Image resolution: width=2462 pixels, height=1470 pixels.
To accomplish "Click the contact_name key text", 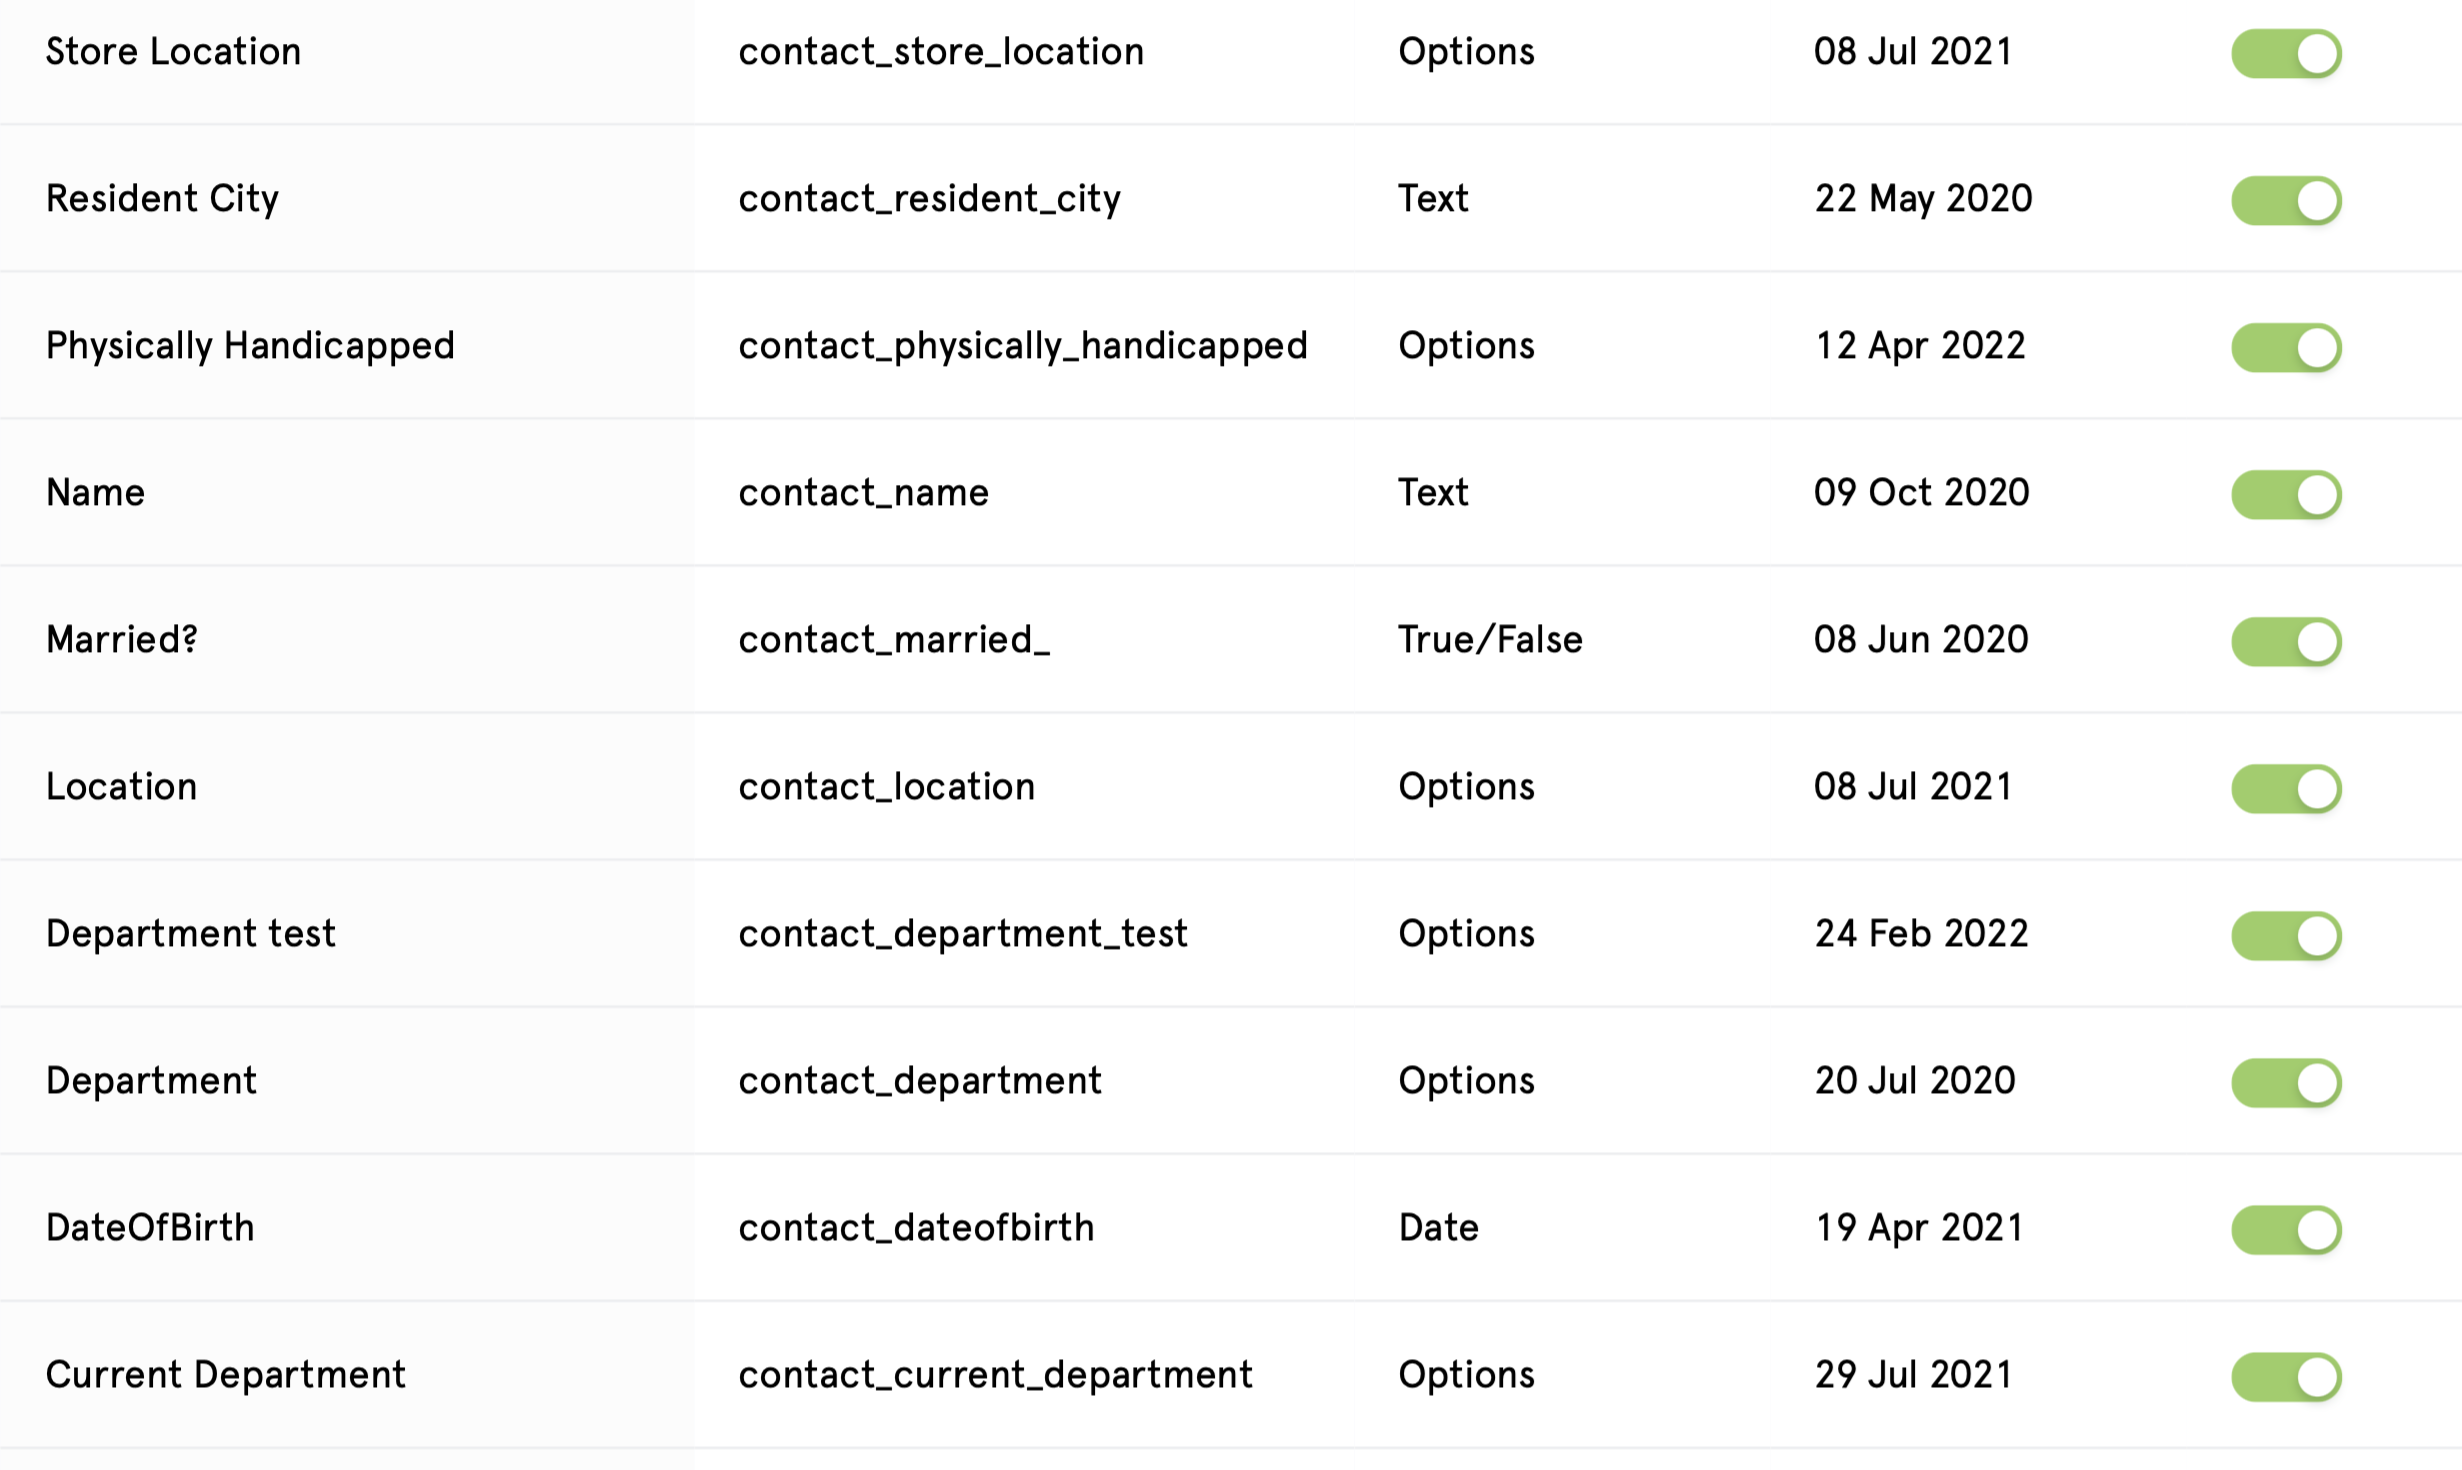I will point(863,493).
